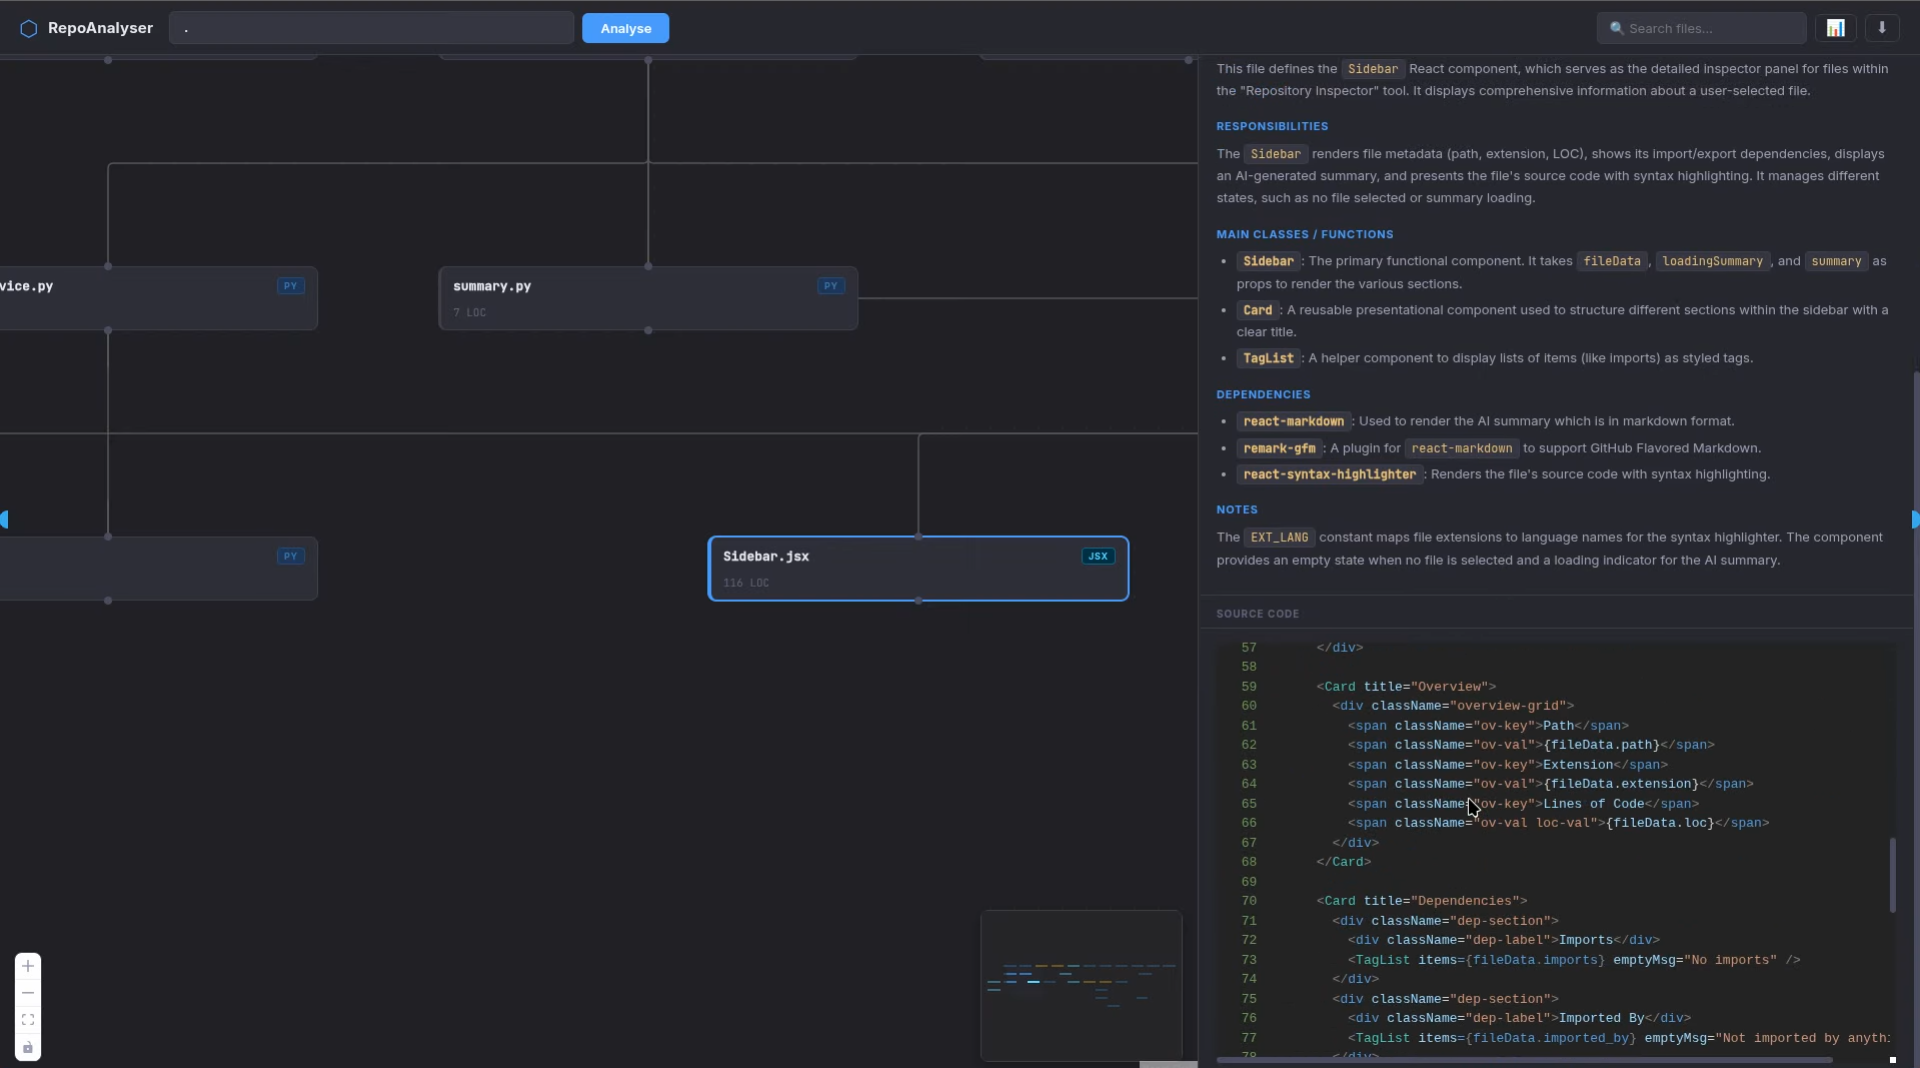Image resolution: width=1920 pixels, height=1068 pixels.
Task: Click the RepoAnalyser hexagon logo
Action: click(x=29, y=28)
